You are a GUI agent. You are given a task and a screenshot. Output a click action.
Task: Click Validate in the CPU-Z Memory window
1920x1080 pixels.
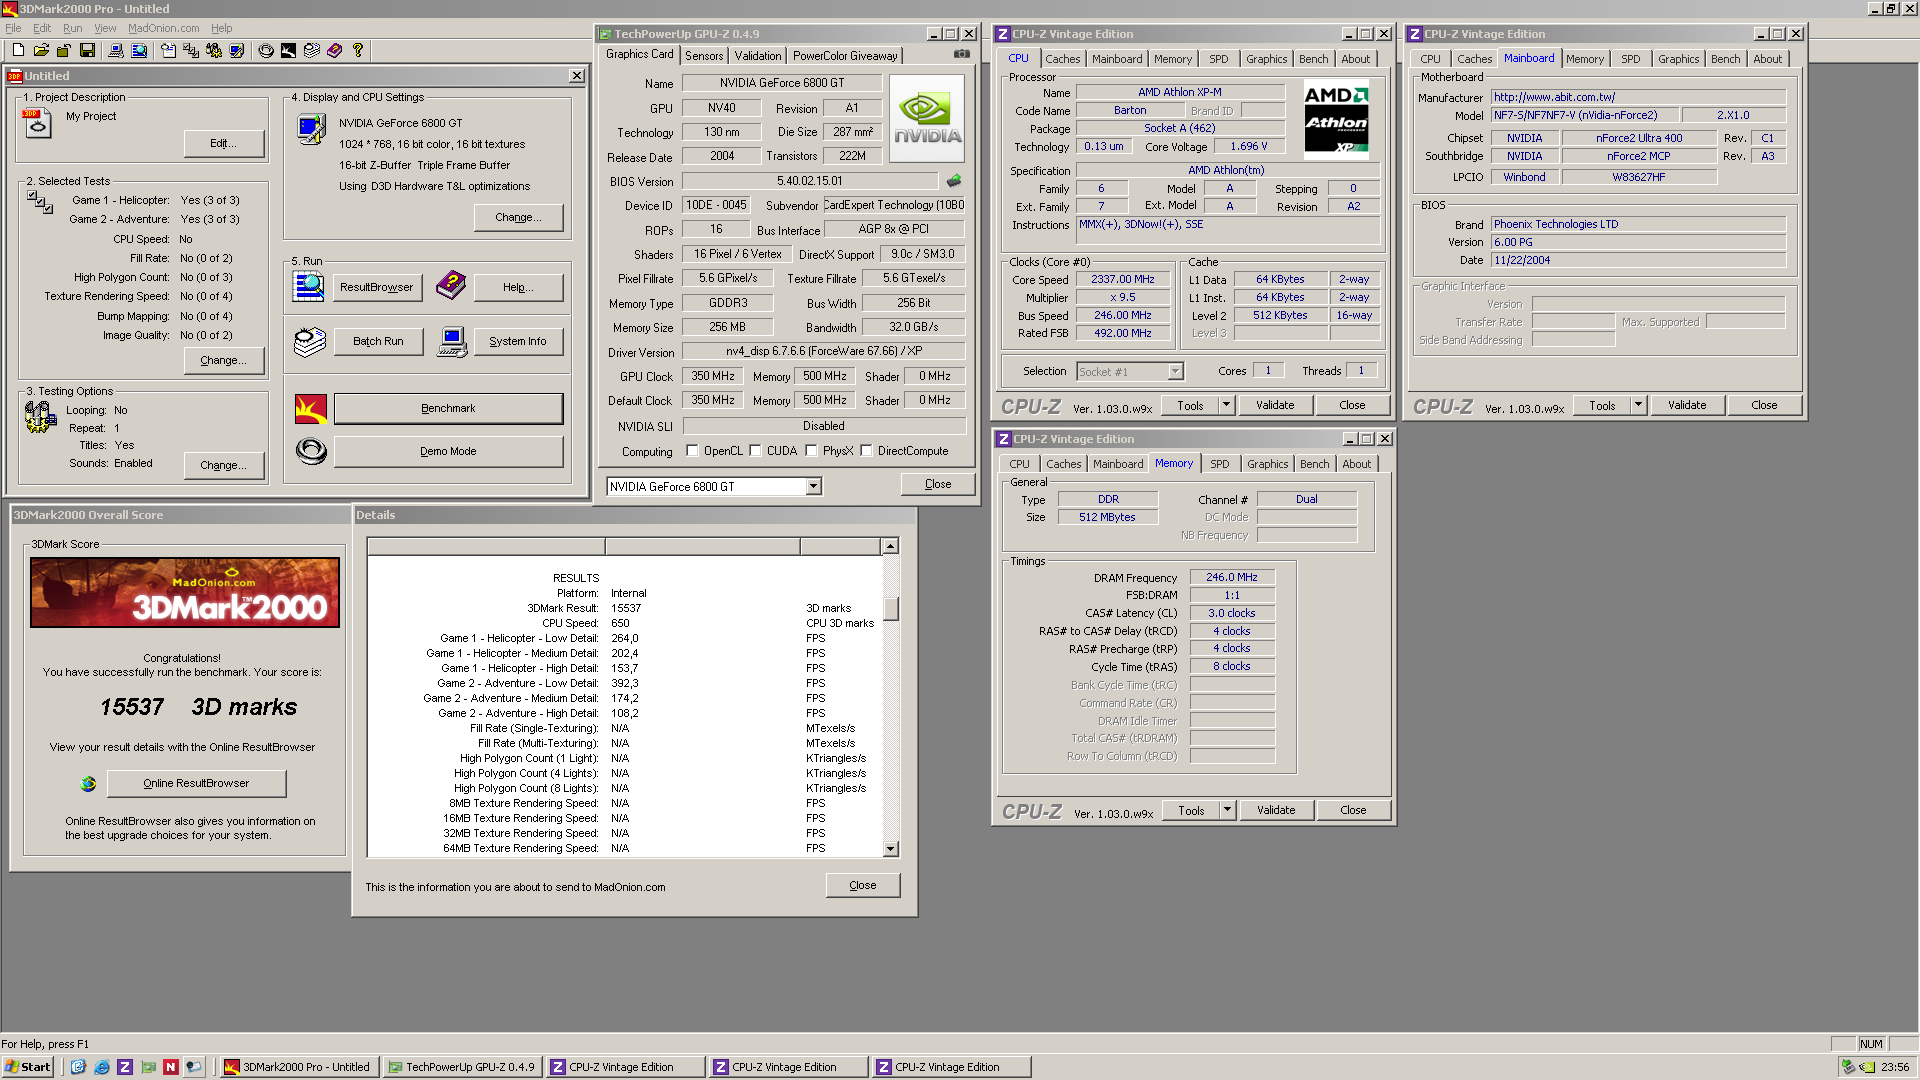pos(1276,810)
